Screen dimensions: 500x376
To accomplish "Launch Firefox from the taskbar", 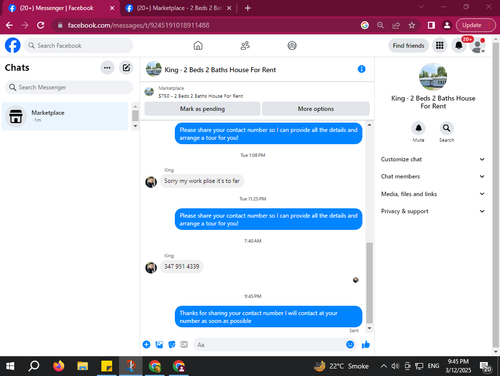I will tap(59, 366).
